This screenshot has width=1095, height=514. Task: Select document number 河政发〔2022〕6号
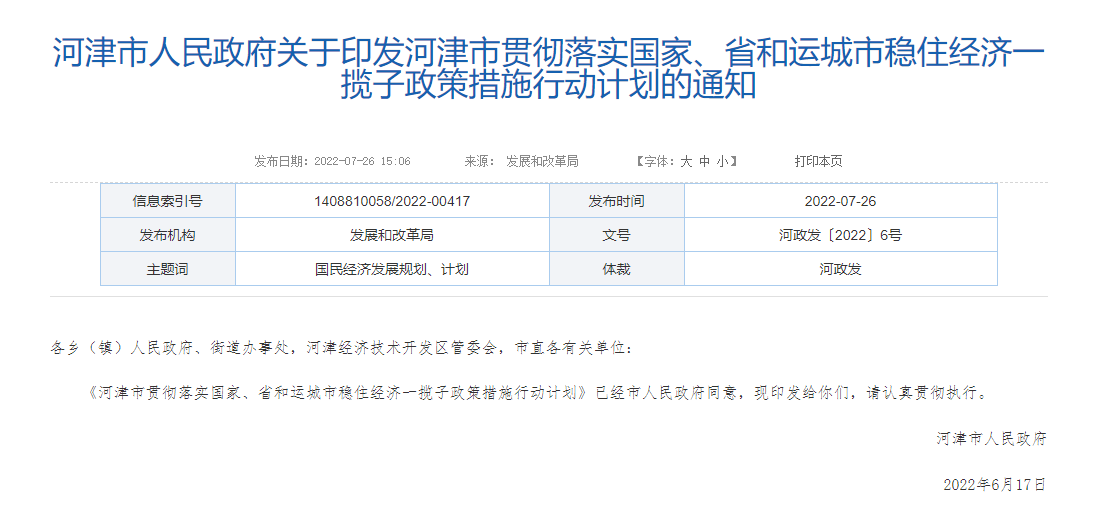[x=840, y=235]
